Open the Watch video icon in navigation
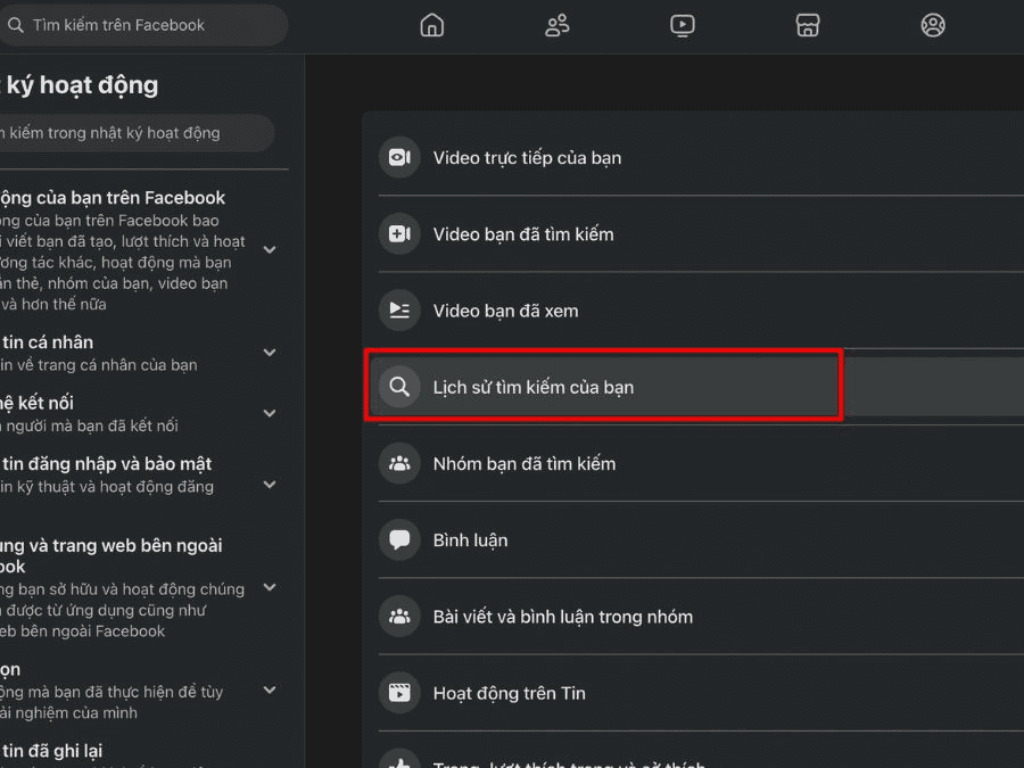This screenshot has height=768, width=1024. point(682,25)
